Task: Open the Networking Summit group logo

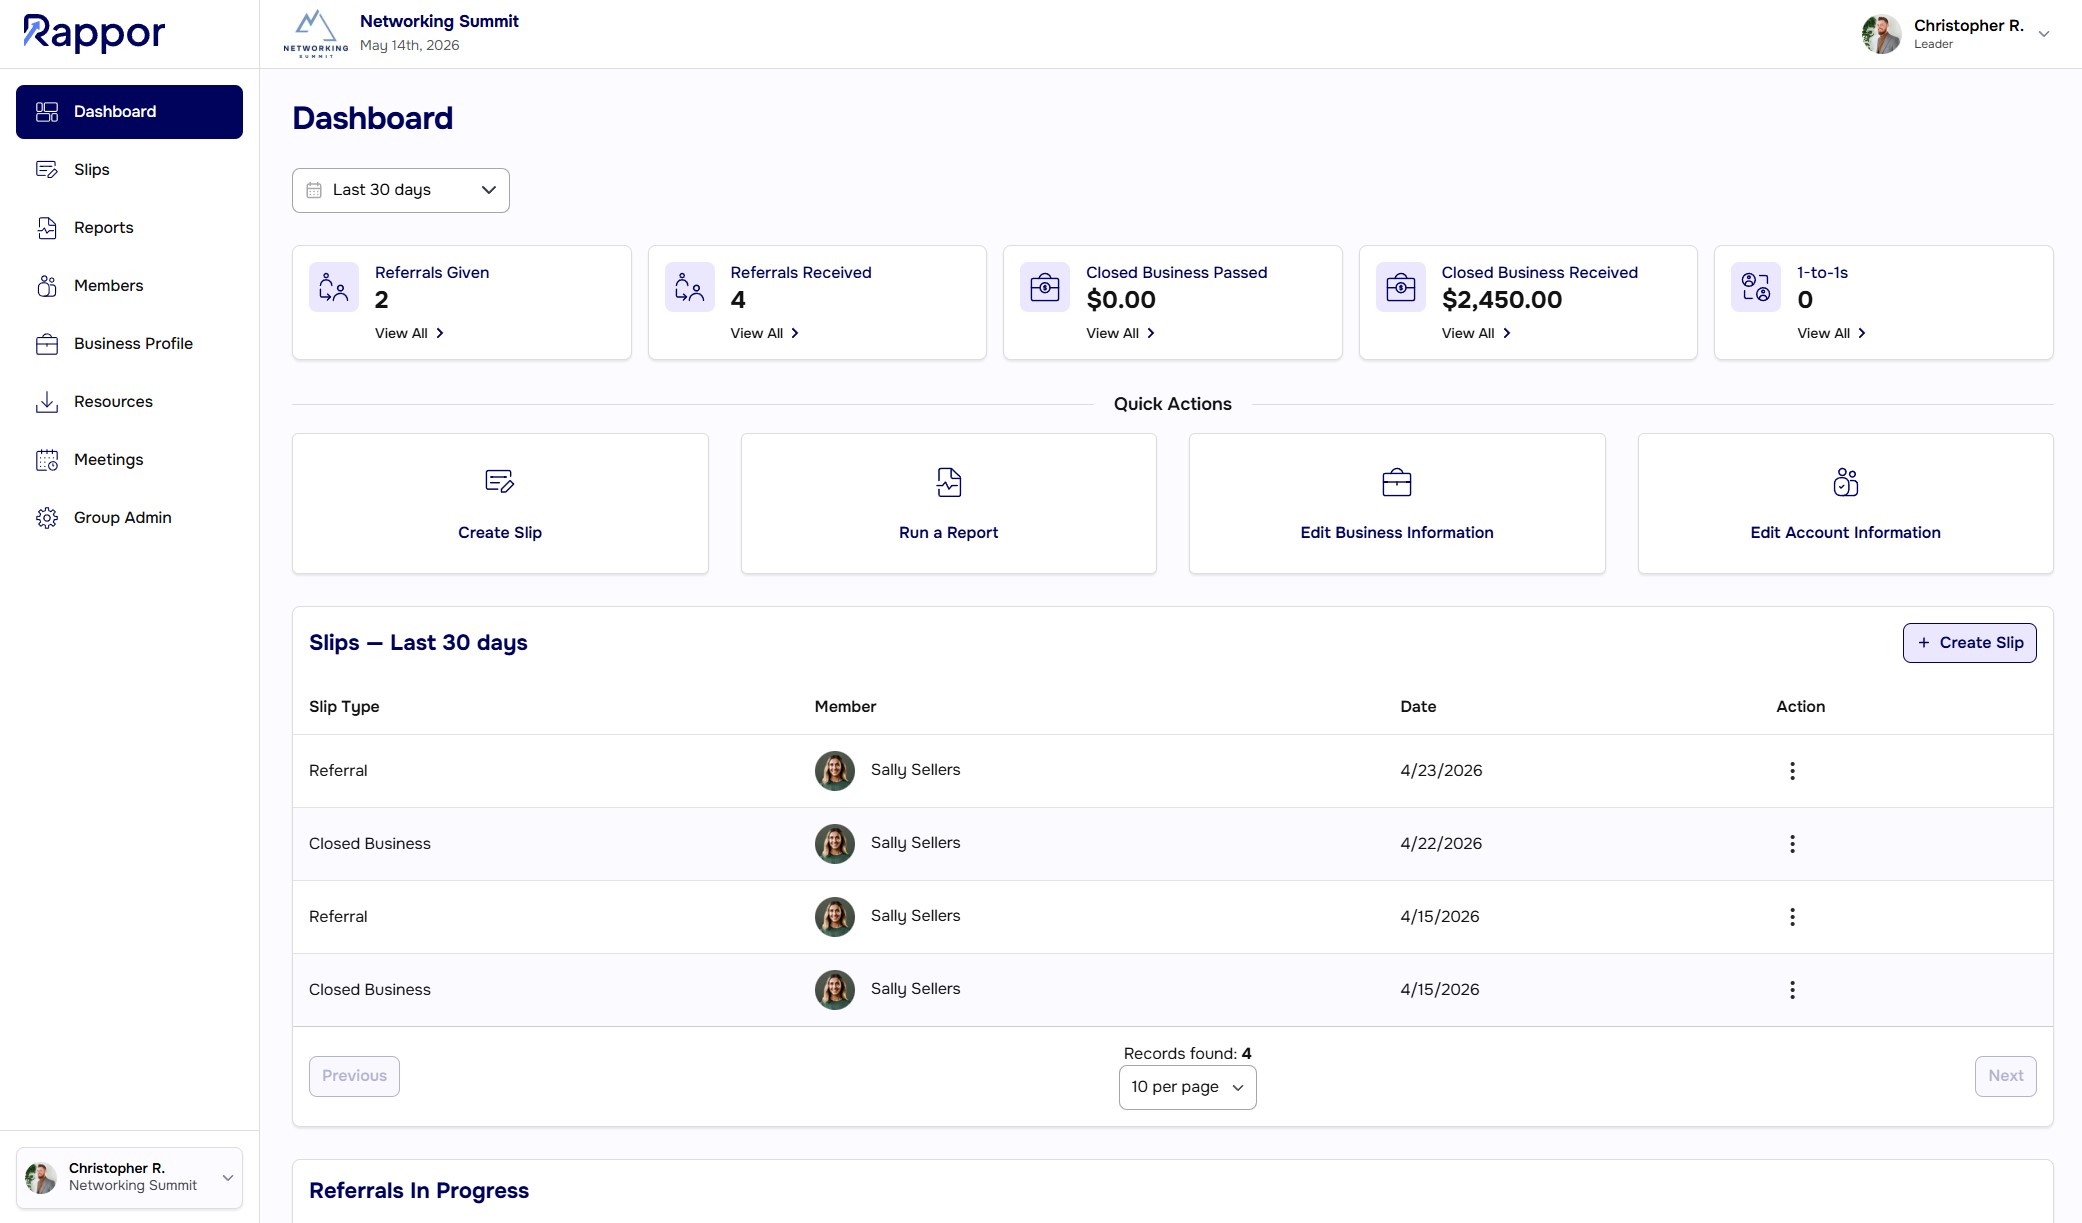Action: pos(316,33)
